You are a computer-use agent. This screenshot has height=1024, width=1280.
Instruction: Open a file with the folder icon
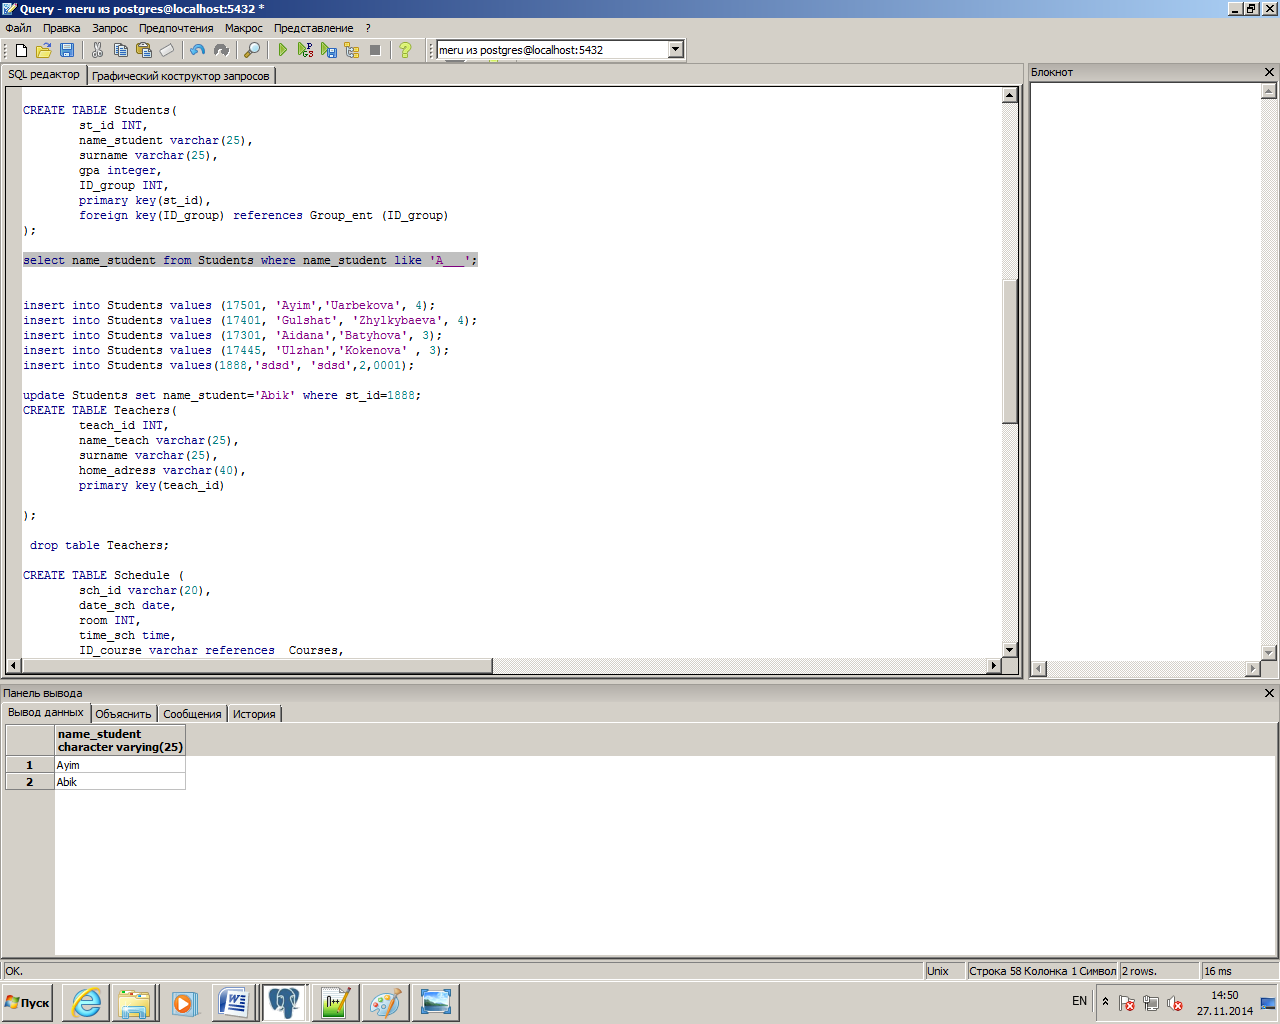pyautogui.click(x=44, y=50)
